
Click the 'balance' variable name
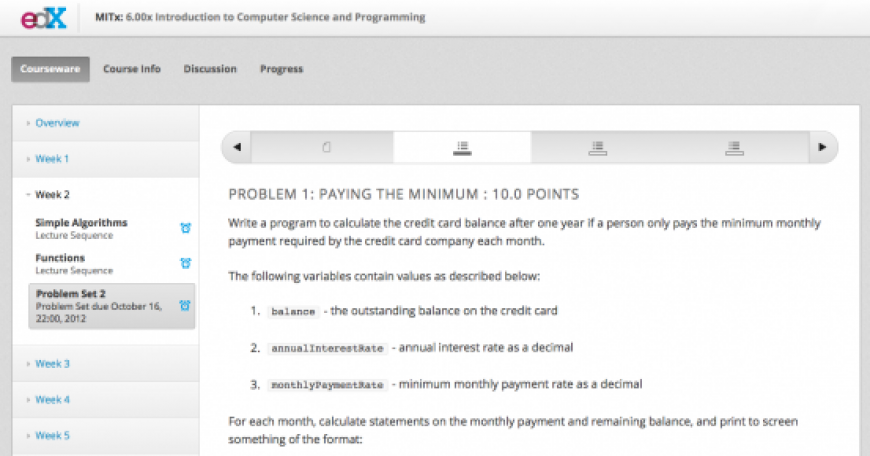coord(293,312)
